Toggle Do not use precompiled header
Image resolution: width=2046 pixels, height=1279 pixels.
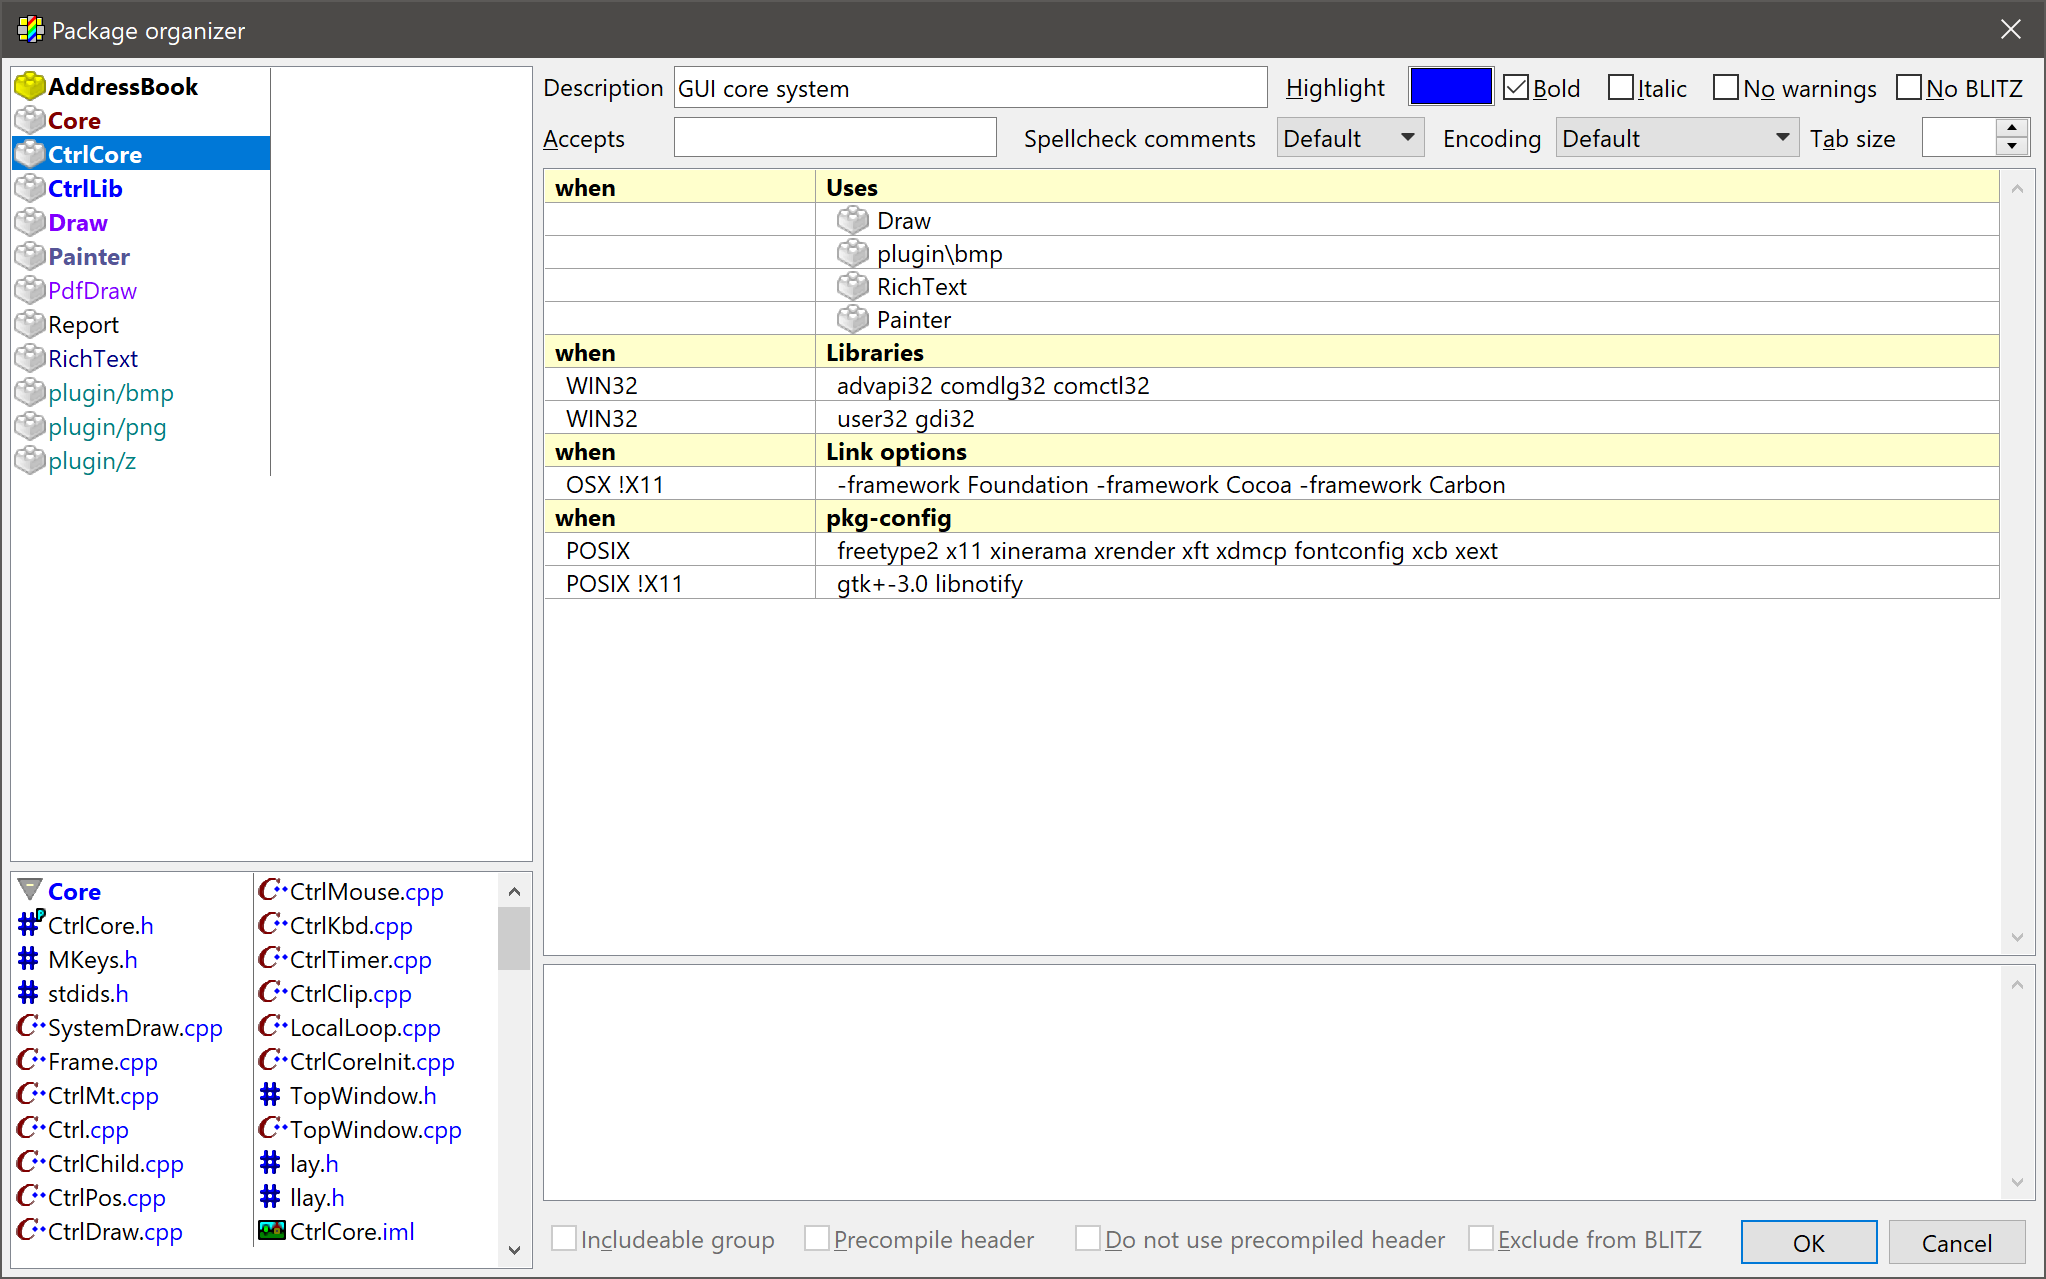(x=1088, y=1239)
